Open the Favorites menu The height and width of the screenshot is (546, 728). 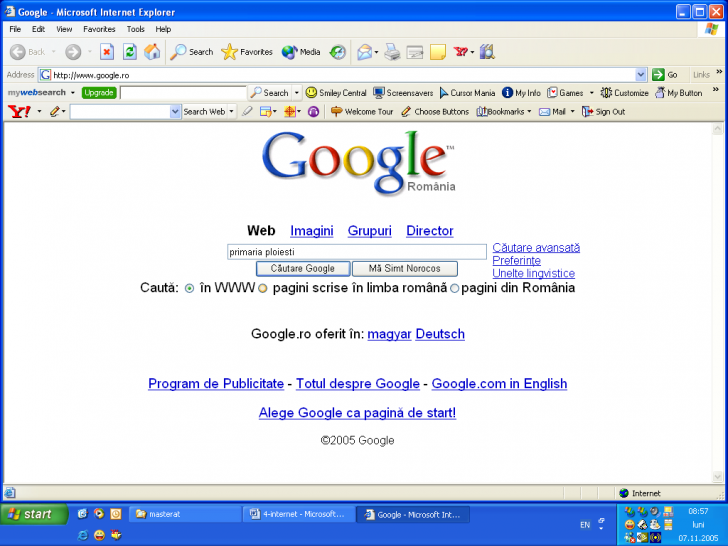click(99, 29)
